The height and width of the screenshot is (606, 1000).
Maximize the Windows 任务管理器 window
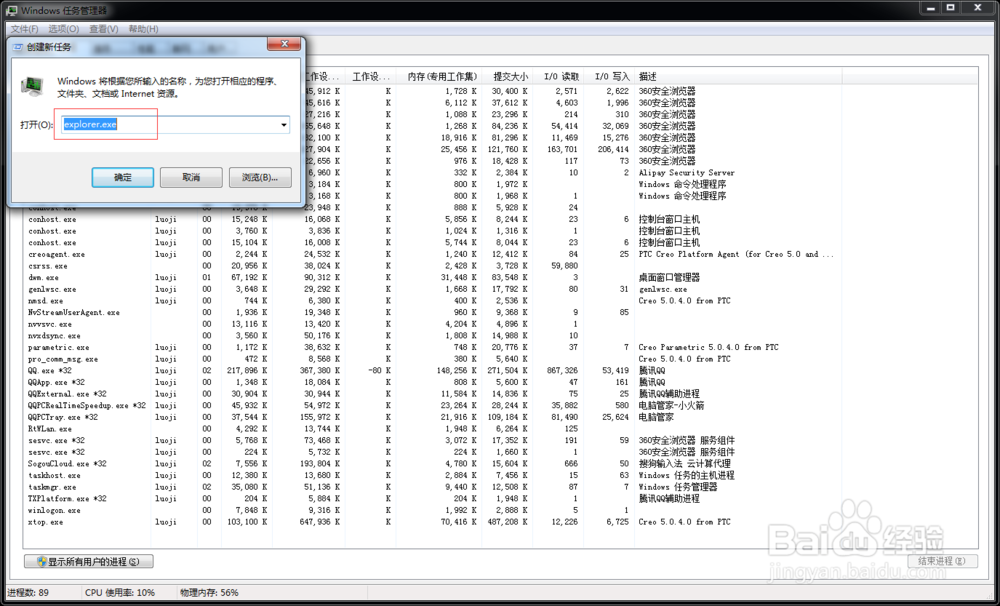point(950,8)
